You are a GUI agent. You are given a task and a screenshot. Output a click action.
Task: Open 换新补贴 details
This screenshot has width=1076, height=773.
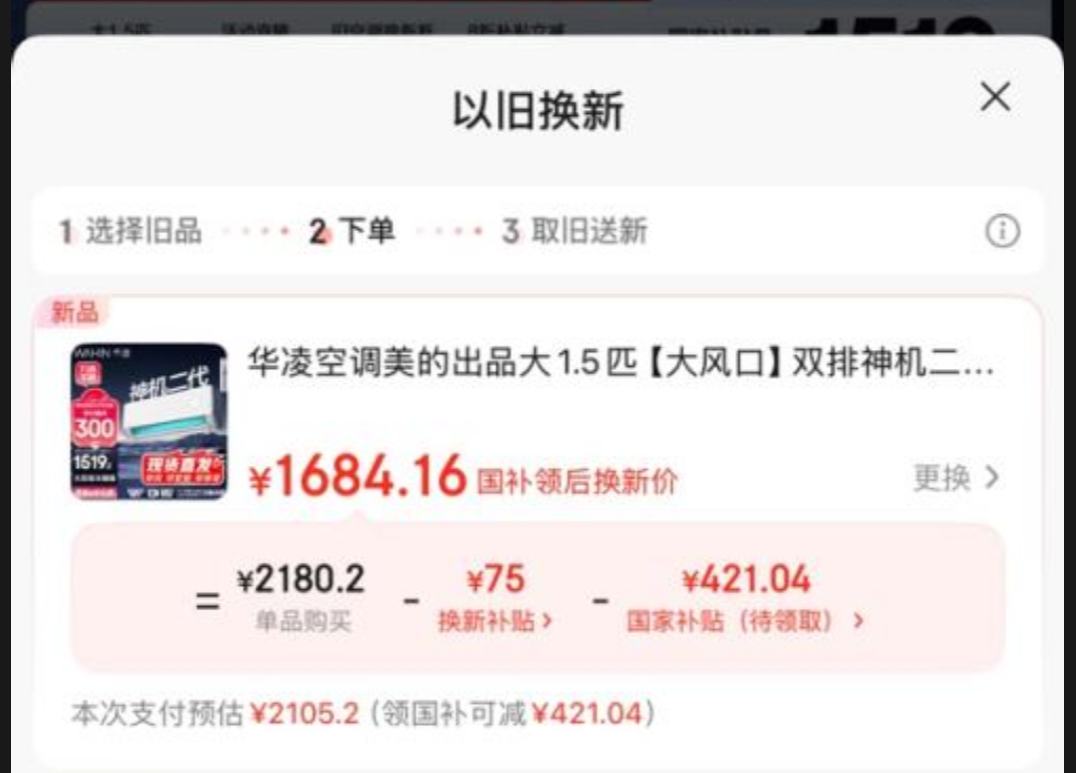click(495, 621)
